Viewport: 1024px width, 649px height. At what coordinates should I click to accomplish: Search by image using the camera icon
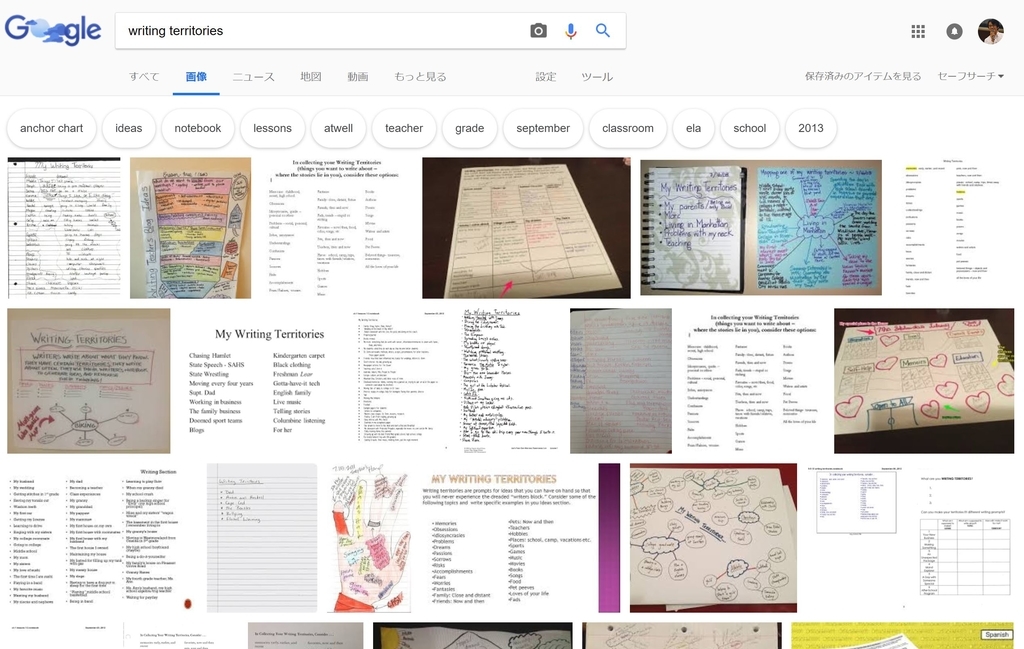pyautogui.click(x=538, y=31)
